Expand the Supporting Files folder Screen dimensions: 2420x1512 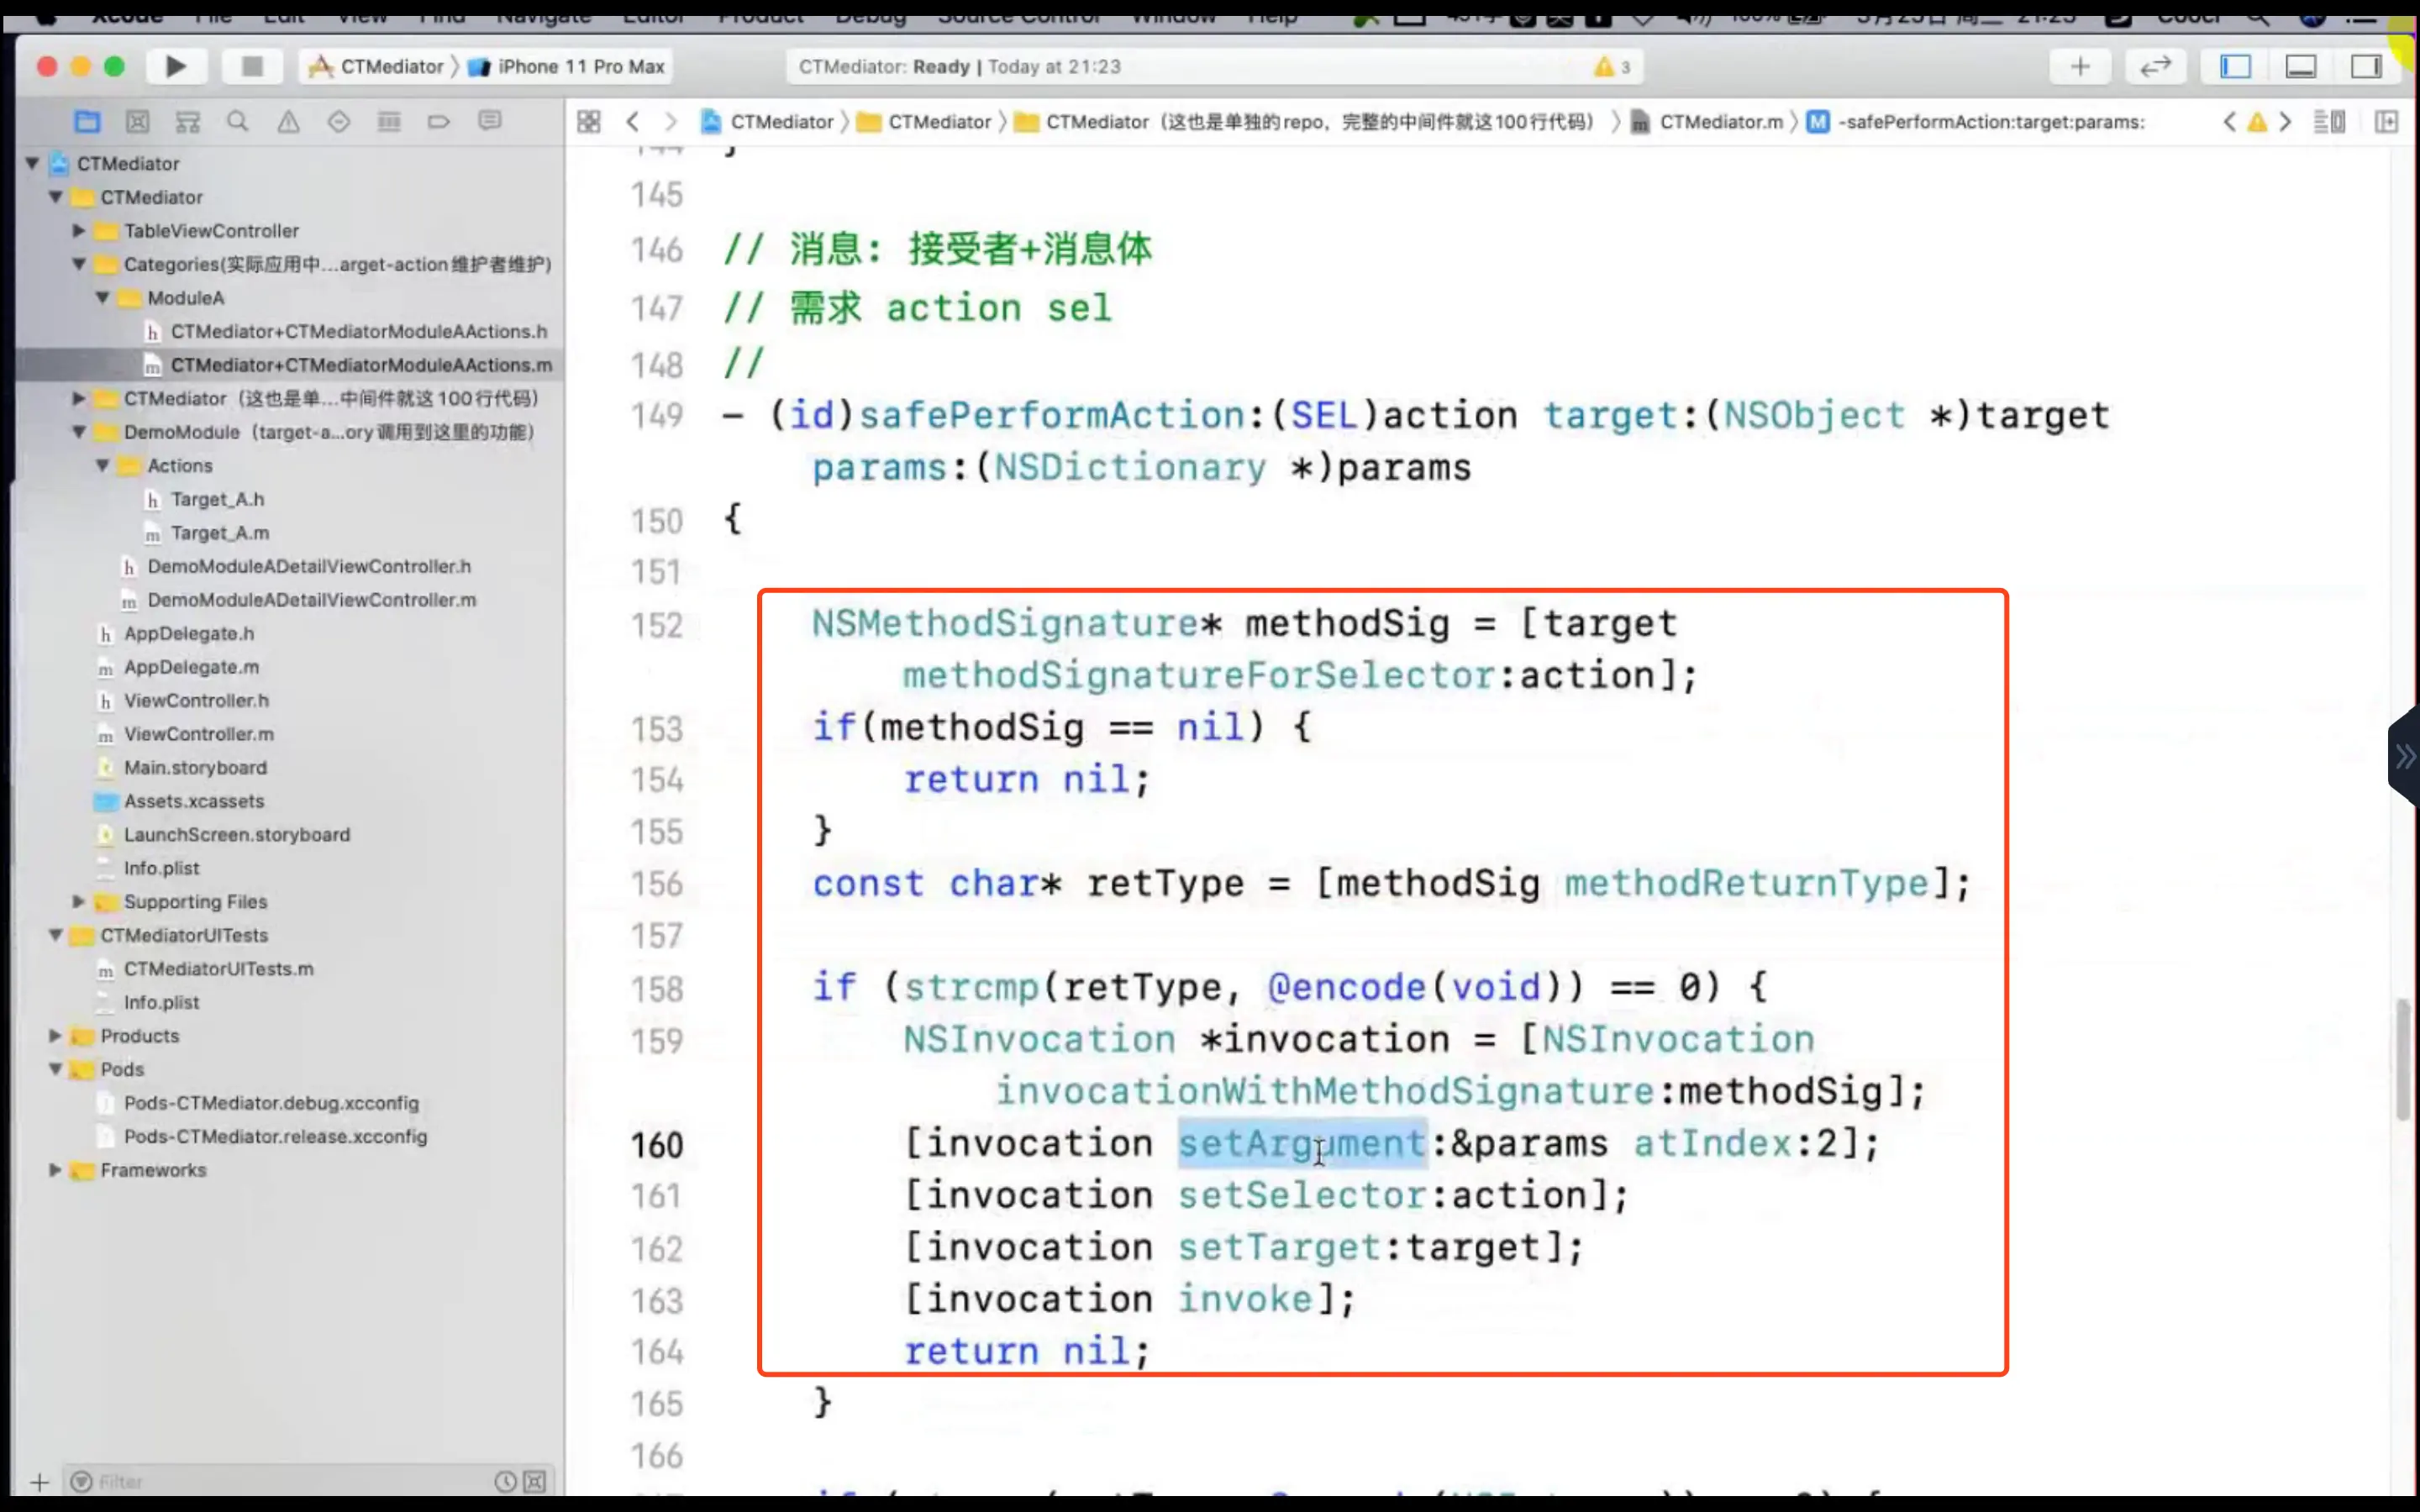tap(78, 901)
